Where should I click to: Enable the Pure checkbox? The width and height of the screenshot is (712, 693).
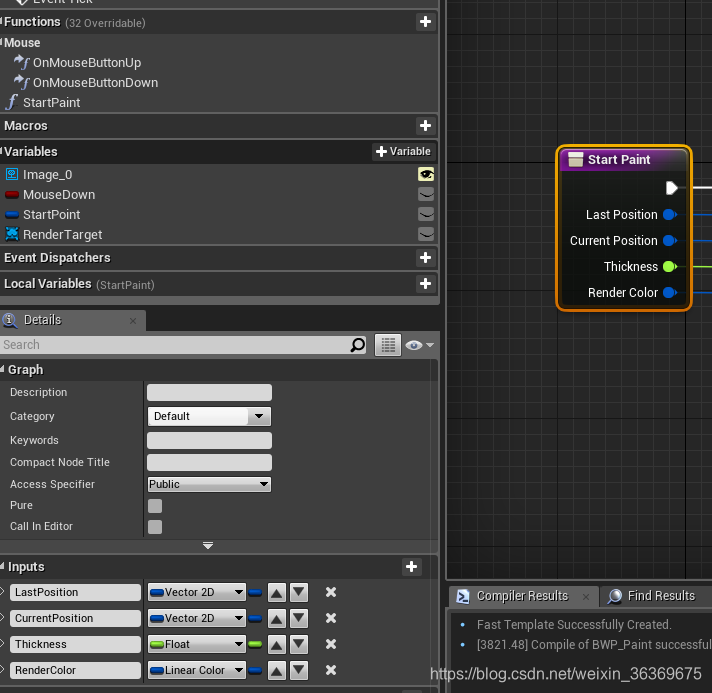(x=155, y=506)
